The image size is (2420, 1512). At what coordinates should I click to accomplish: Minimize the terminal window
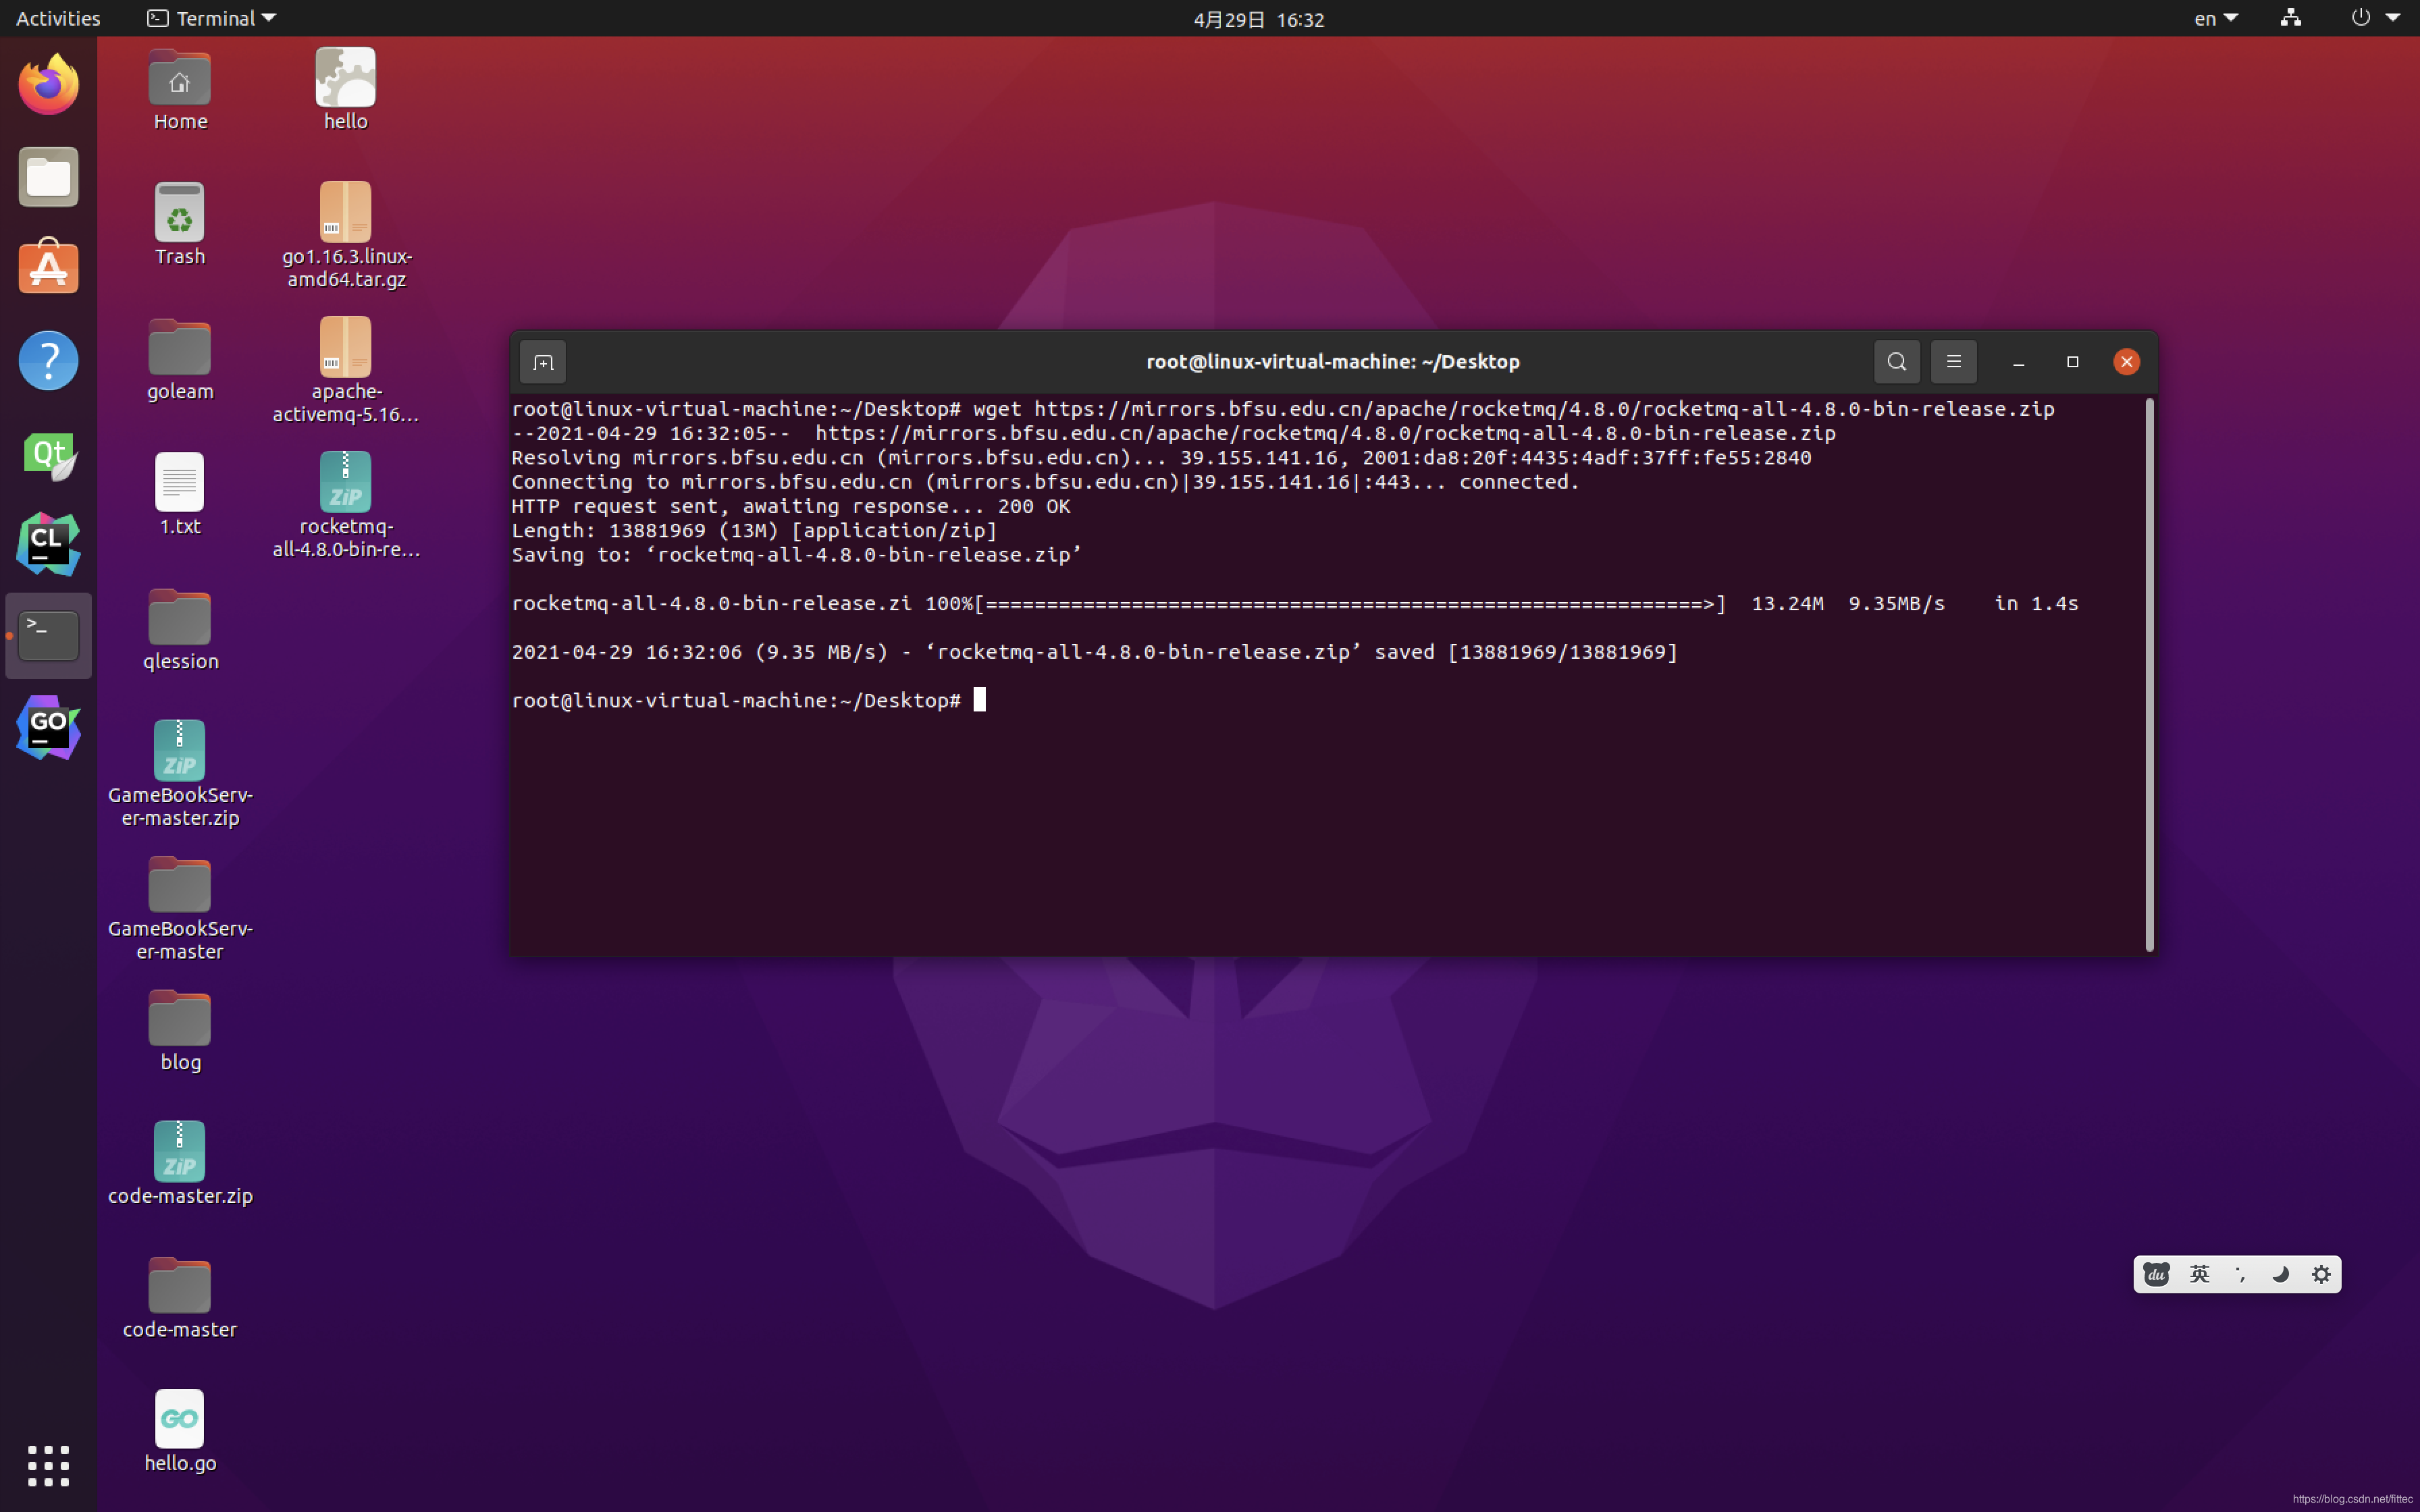pyautogui.click(x=2018, y=362)
